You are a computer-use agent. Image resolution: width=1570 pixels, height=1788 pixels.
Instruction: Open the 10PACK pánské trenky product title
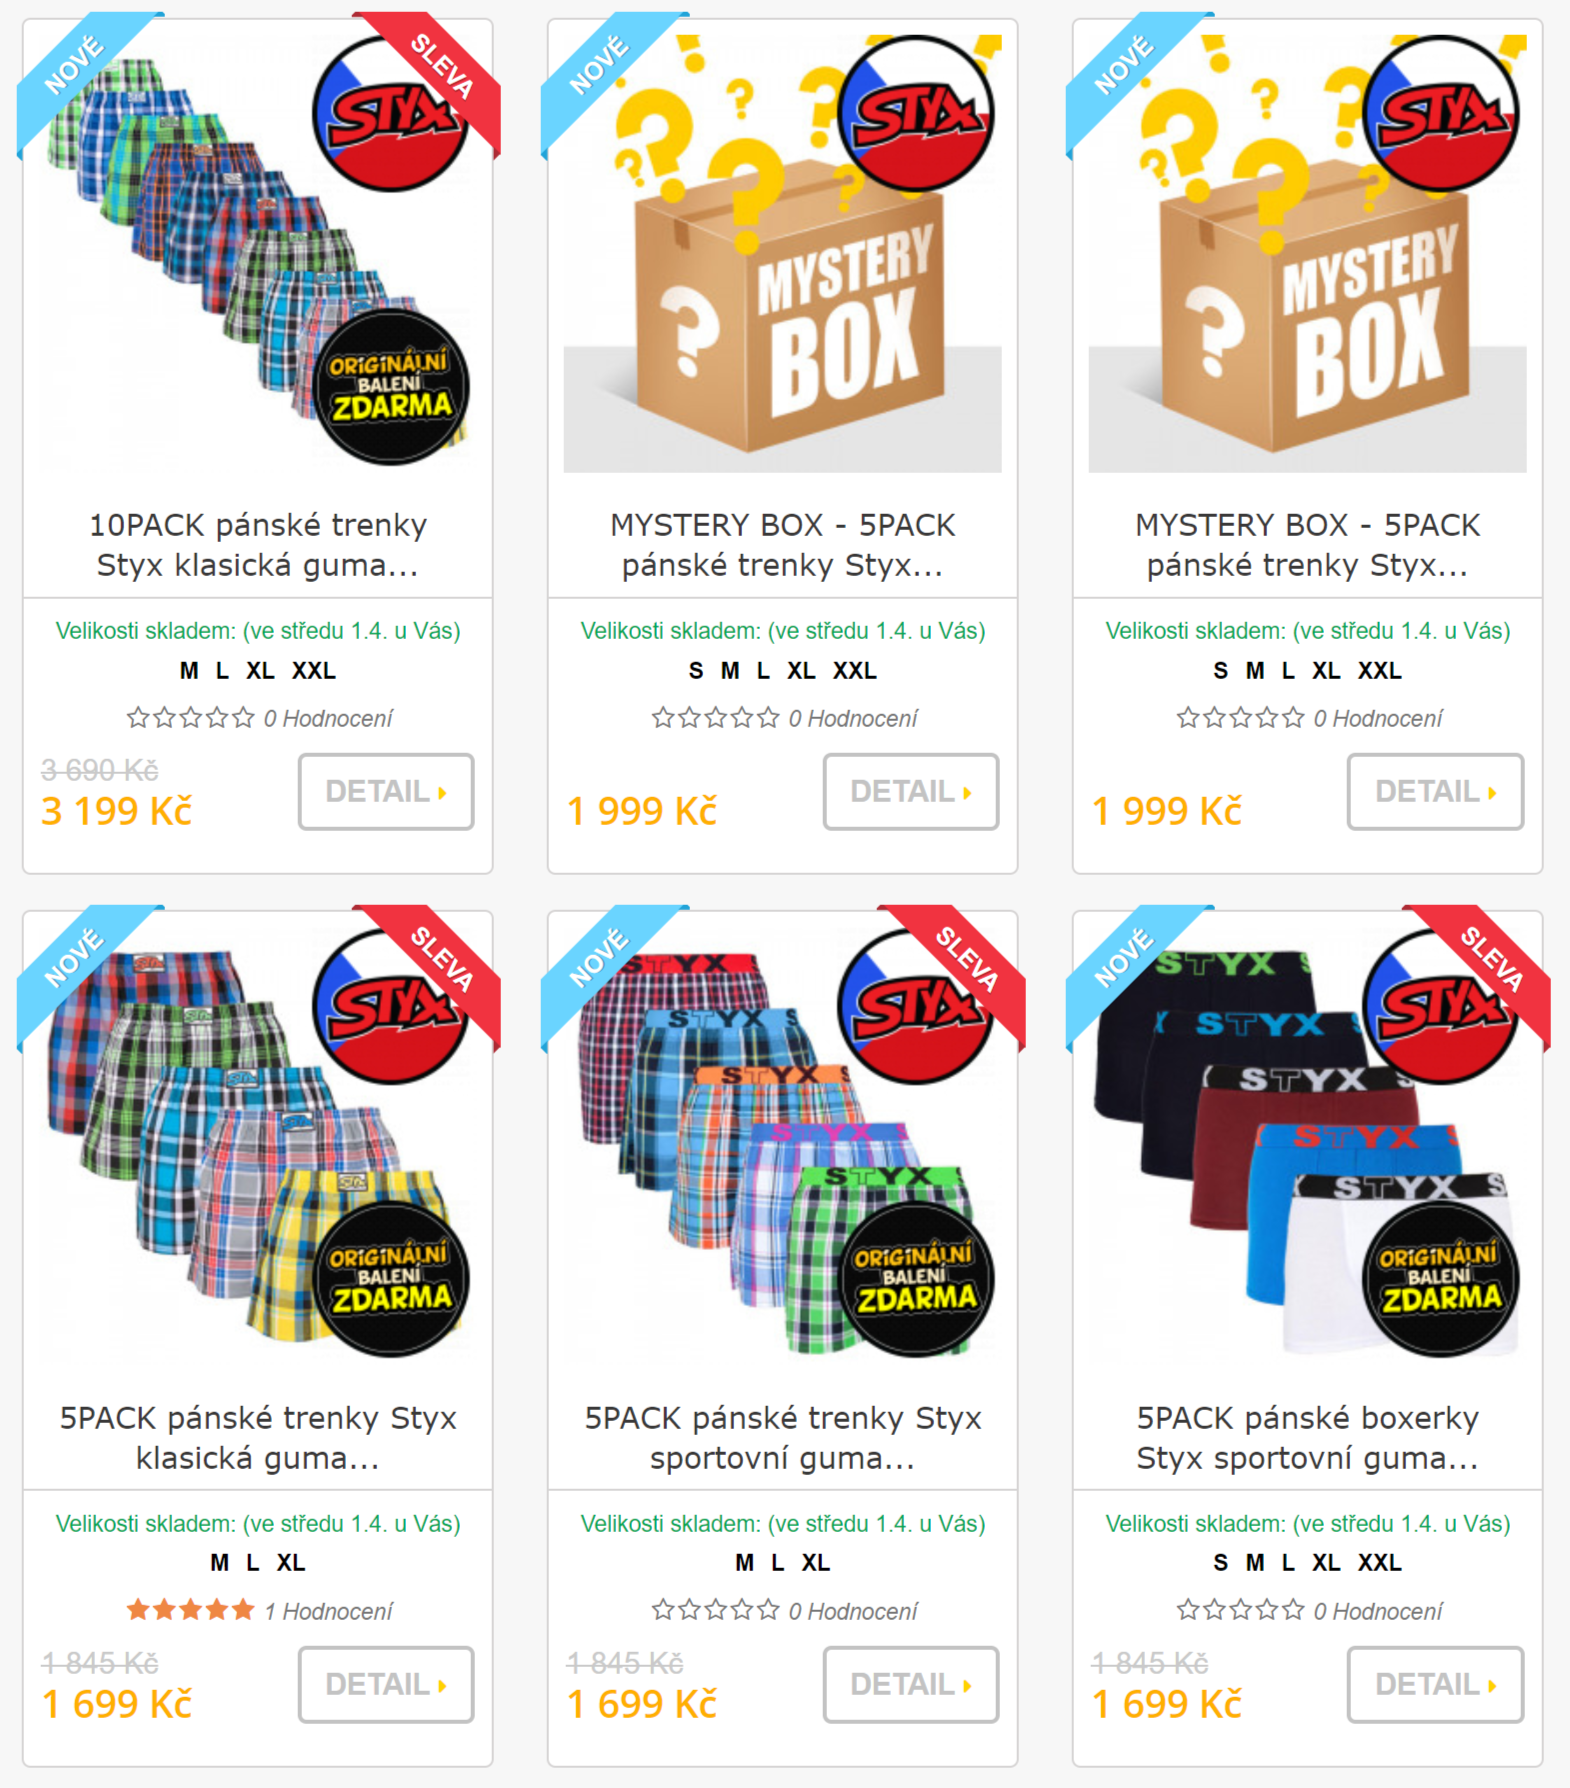pos(258,545)
